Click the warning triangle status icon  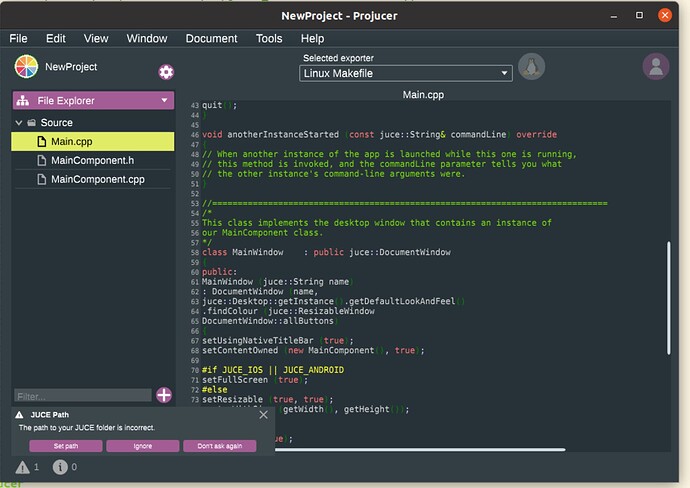22,467
